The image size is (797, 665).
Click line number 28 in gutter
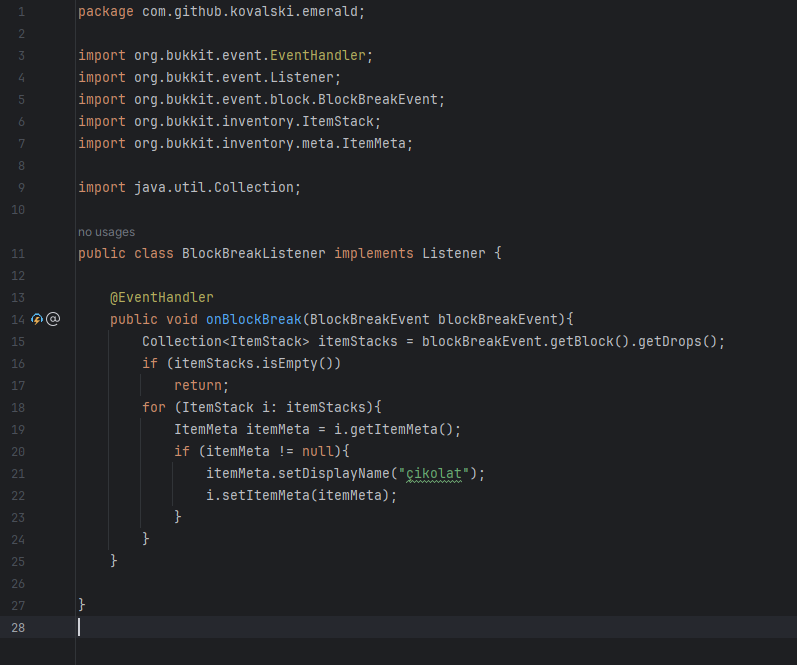click(x=18, y=628)
